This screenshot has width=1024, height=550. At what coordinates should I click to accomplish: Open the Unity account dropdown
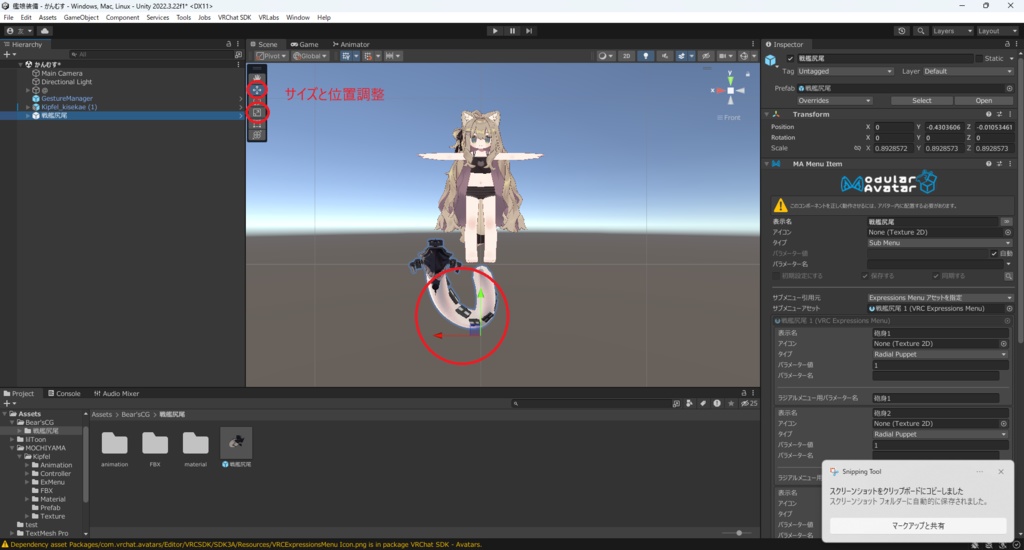tap(20, 31)
